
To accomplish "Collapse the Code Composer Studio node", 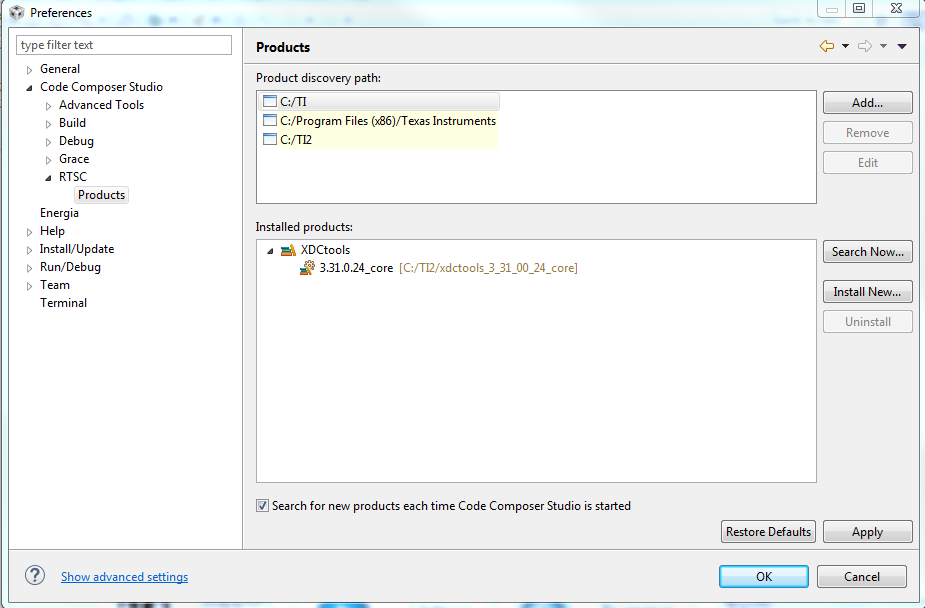I will pyautogui.click(x=29, y=88).
